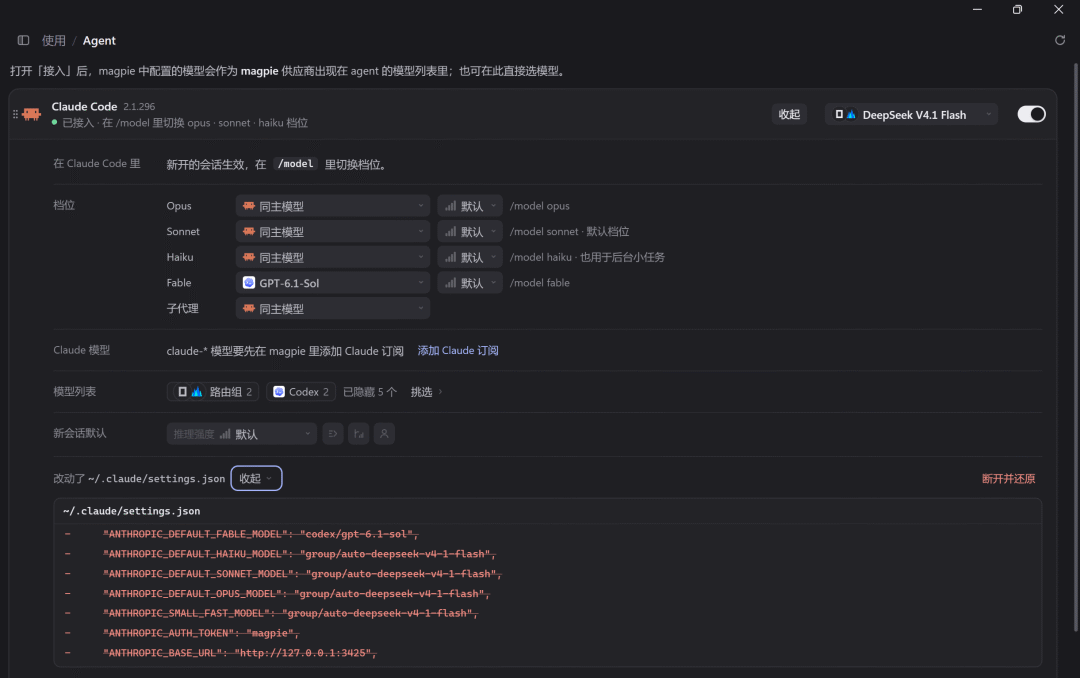Click the 路由组 2 model chip

(x=213, y=392)
